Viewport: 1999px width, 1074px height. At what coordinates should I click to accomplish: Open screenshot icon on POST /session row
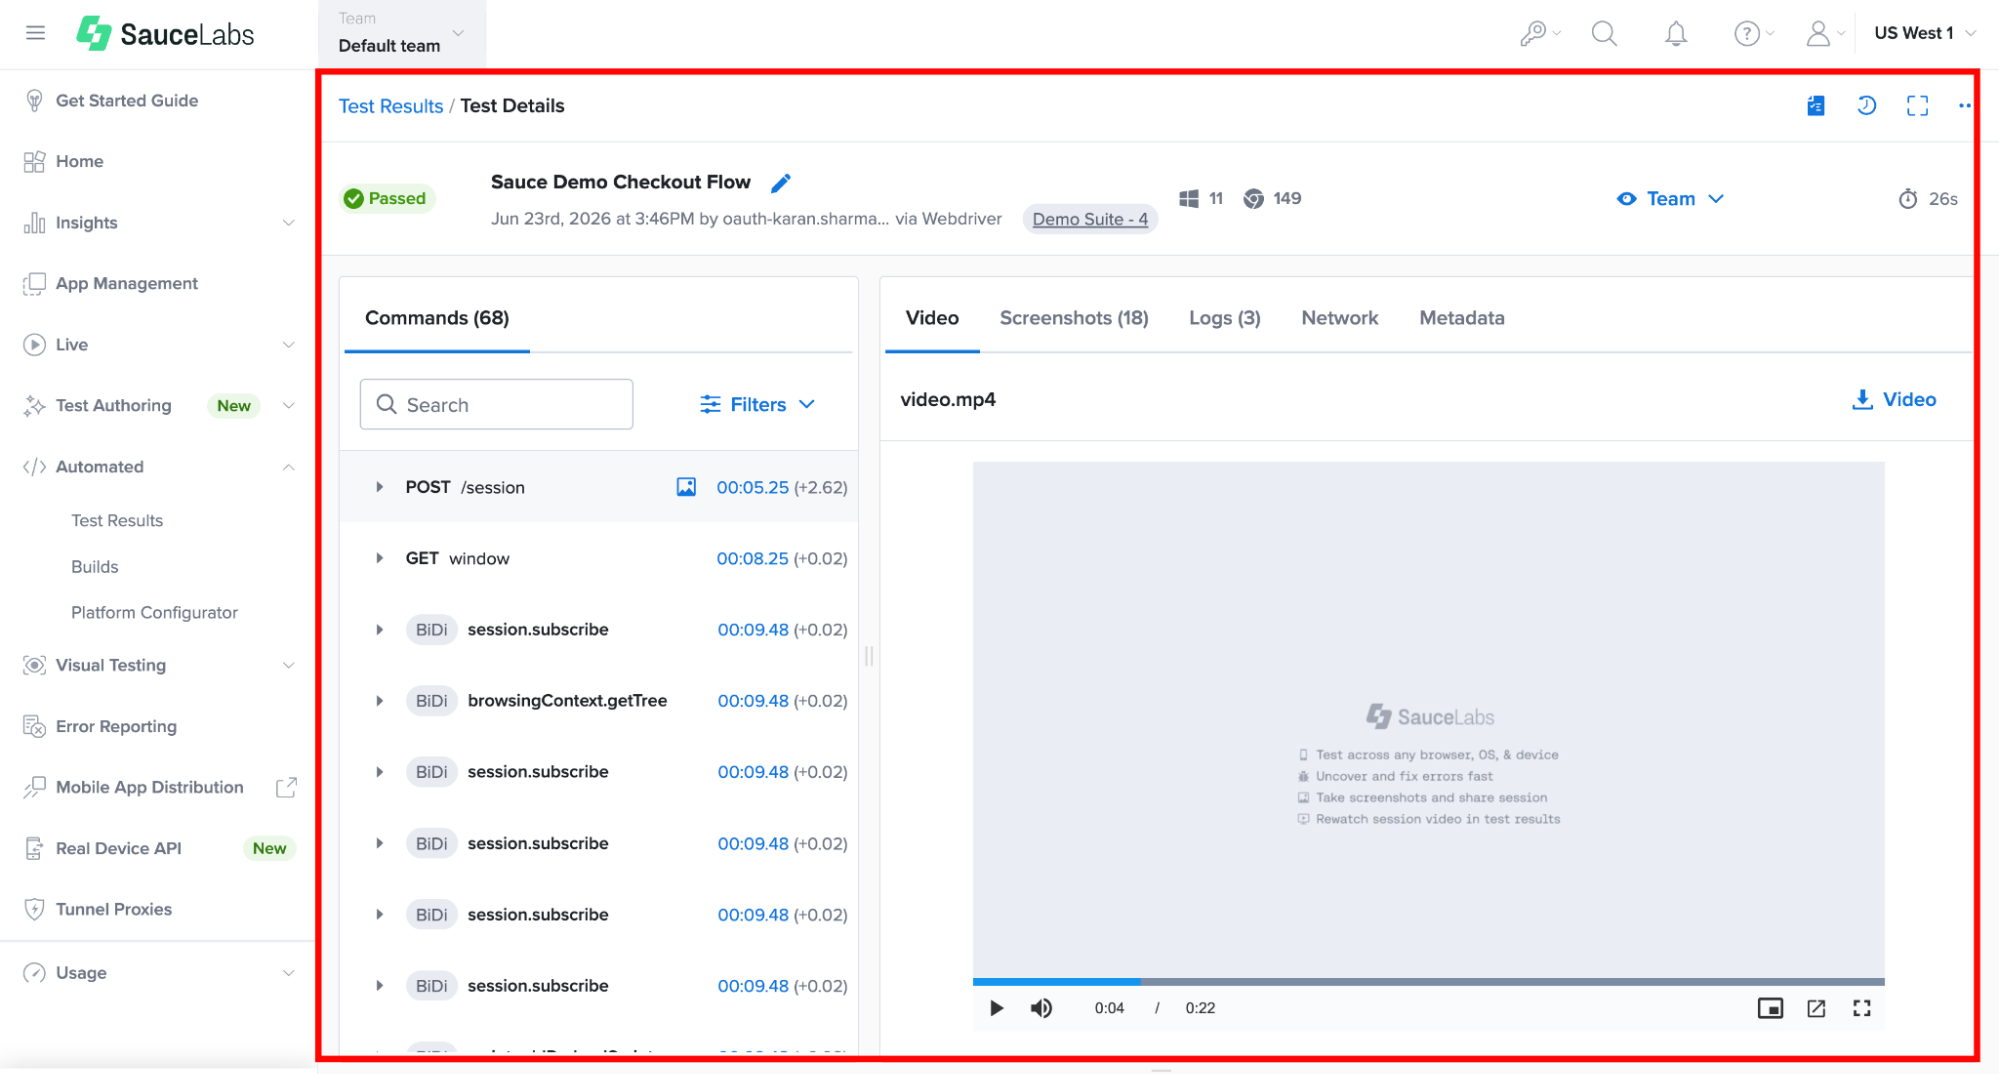pyautogui.click(x=686, y=487)
